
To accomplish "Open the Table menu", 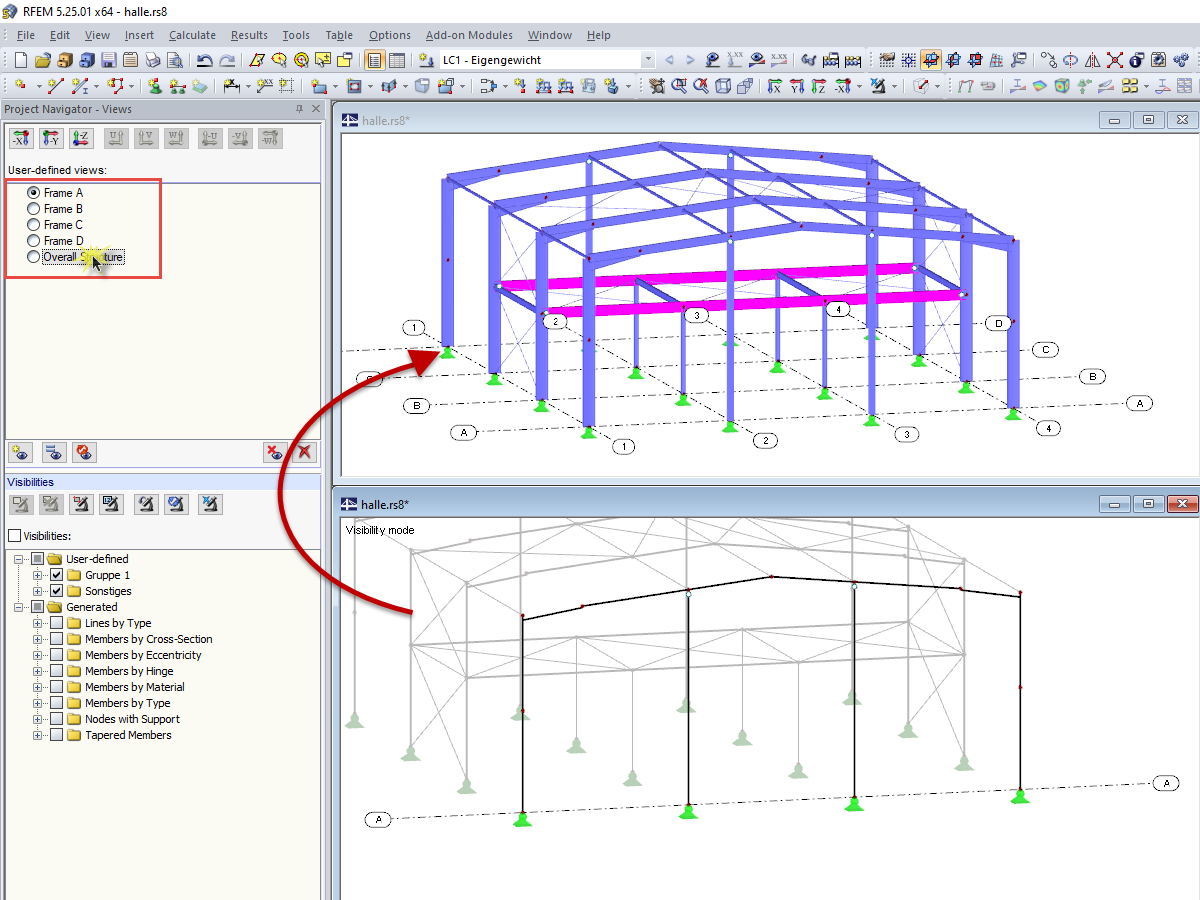I will tap(339, 35).
